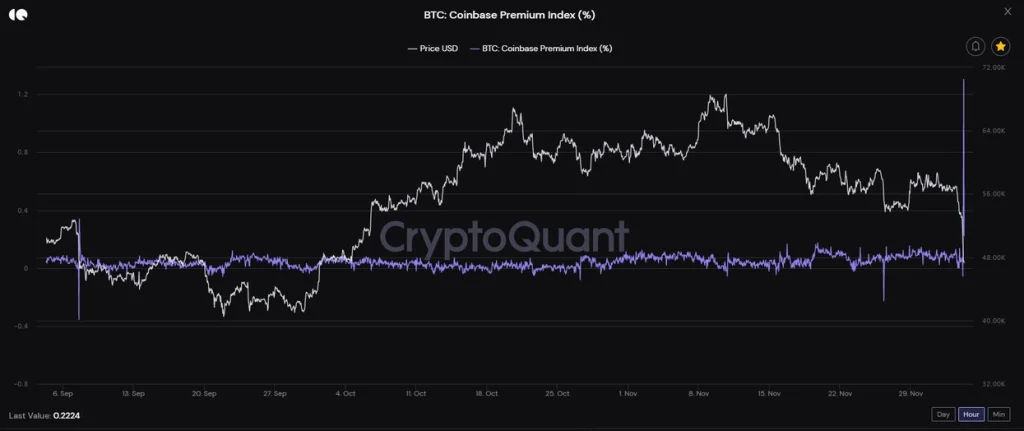Viewport: 1024px width, 431px height.
Task: Click the 64.00K price axis label
Action: pyautogui.click(x=994, y=131)
